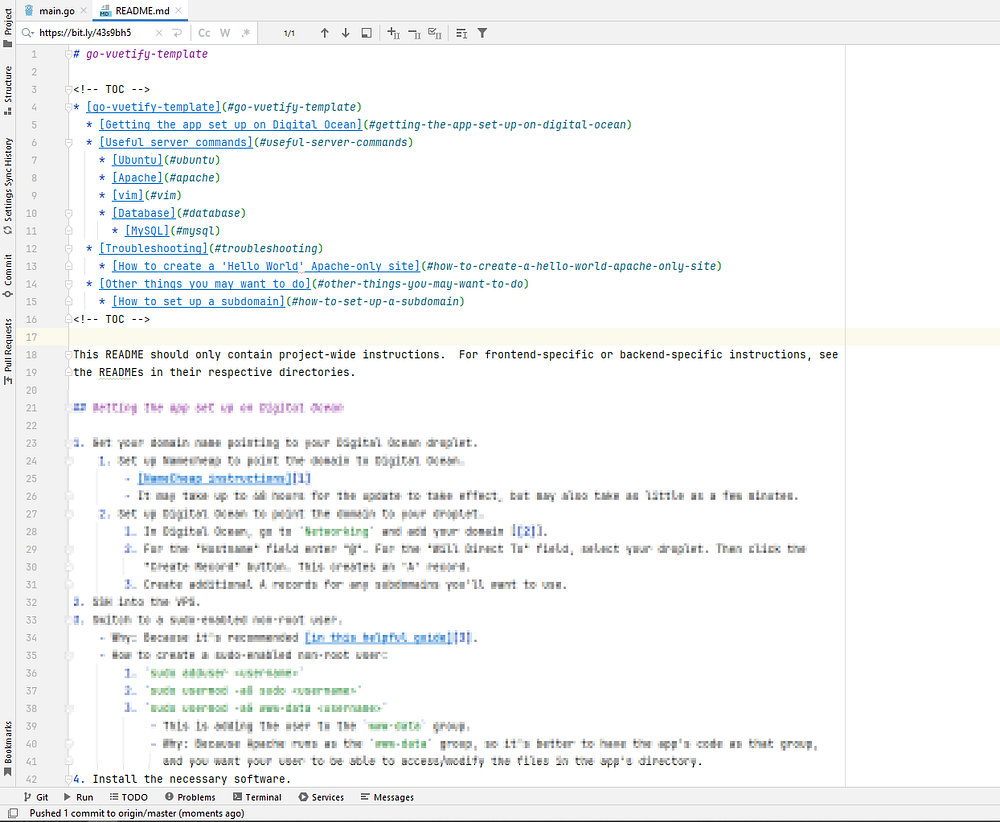Close the main.go editor tab
1000x822 pixels.
[84, 11]
